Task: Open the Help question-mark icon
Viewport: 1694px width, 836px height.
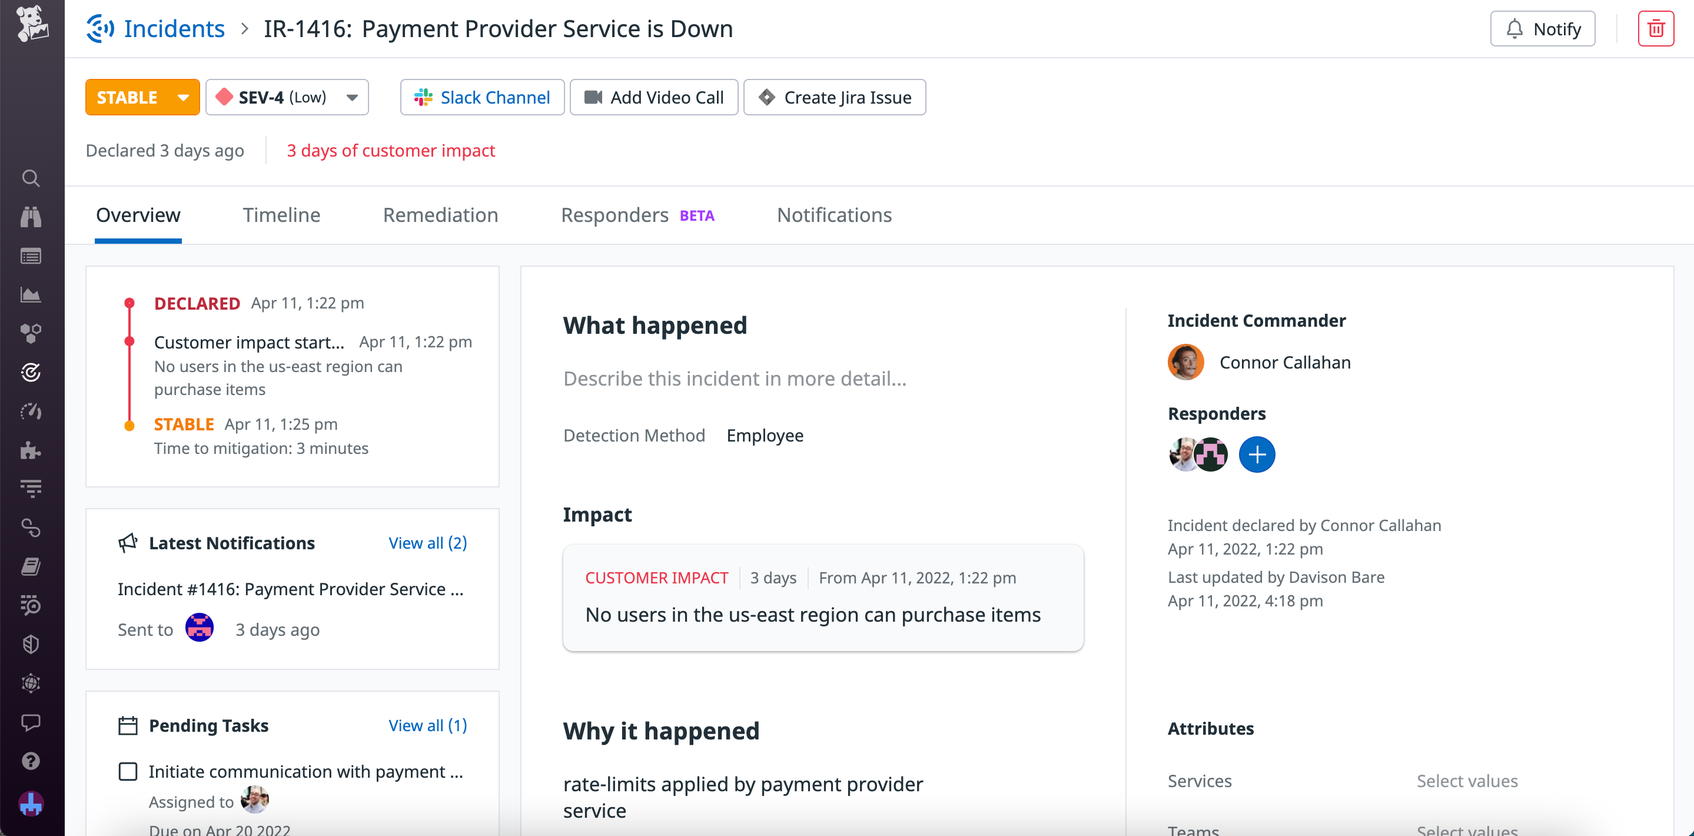Action: click(x=31, y=760)
